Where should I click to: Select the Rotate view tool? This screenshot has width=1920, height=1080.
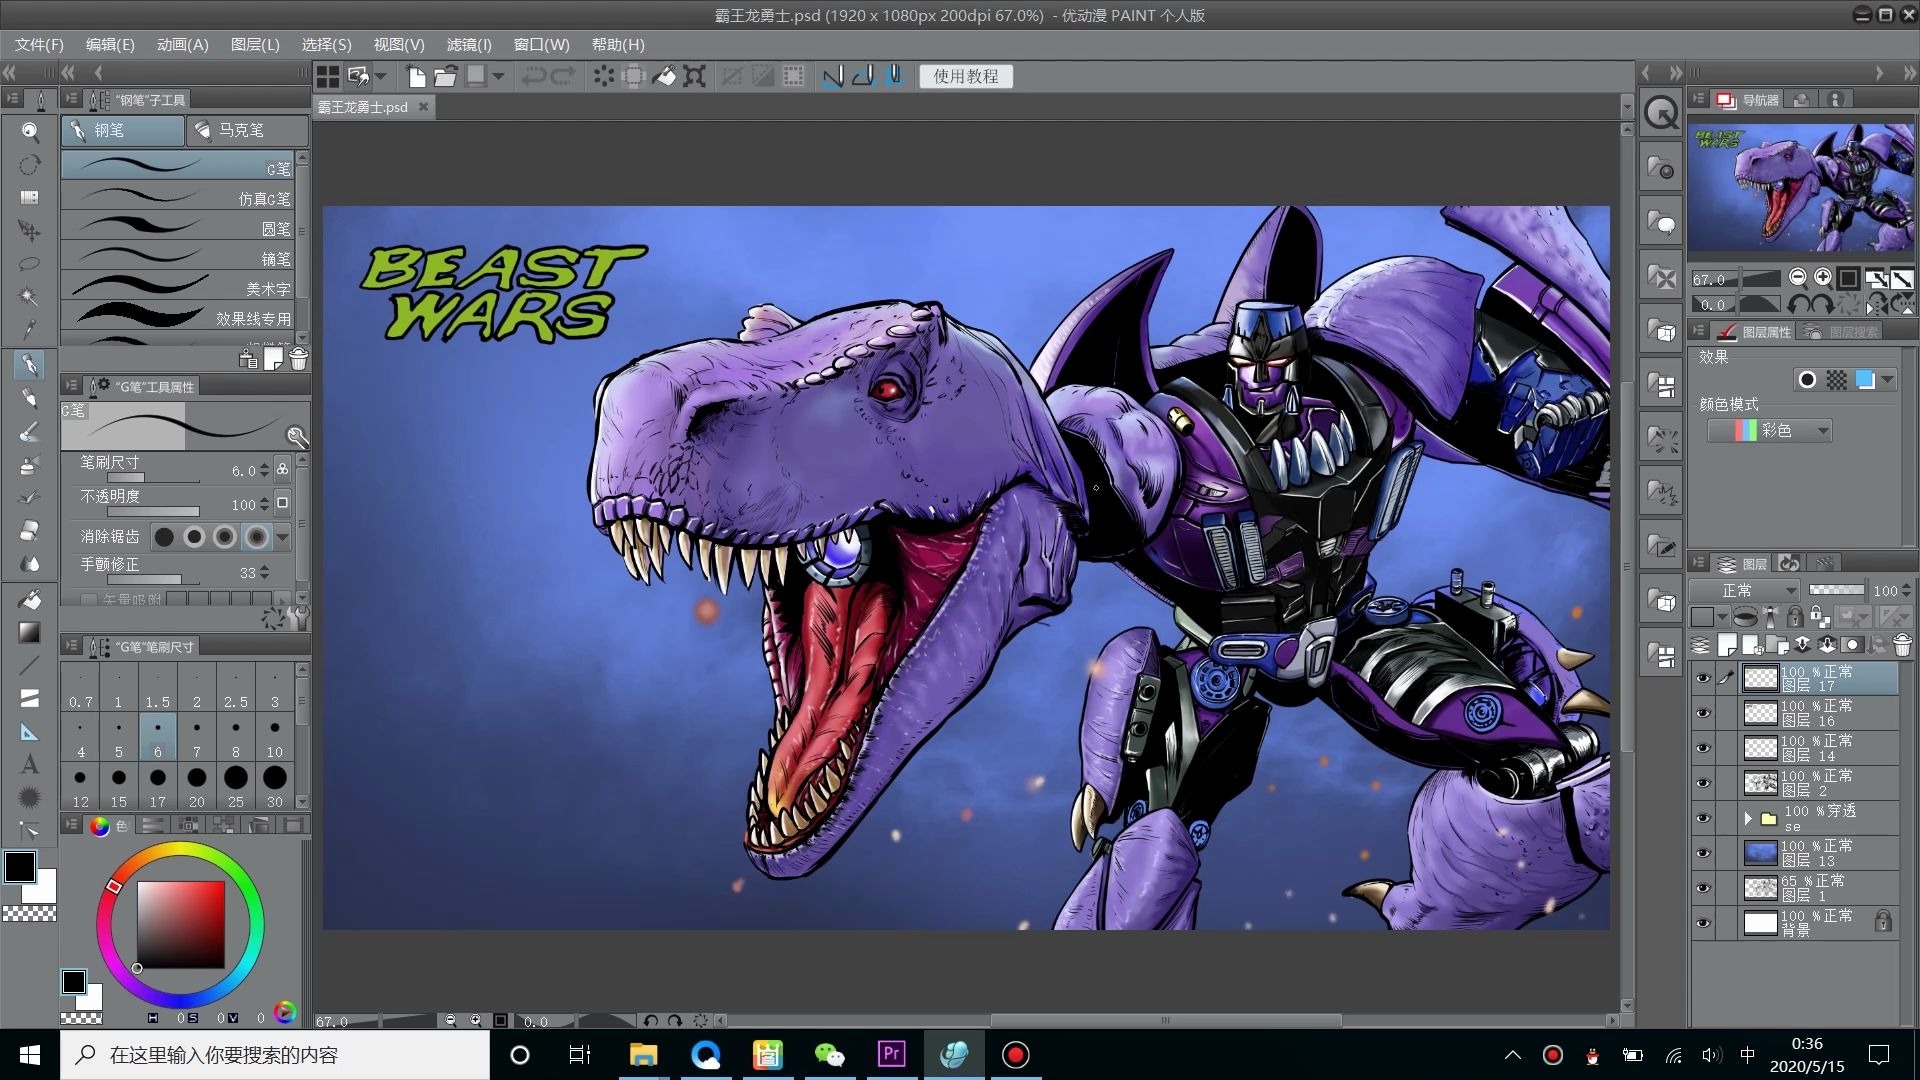(30, 165)
